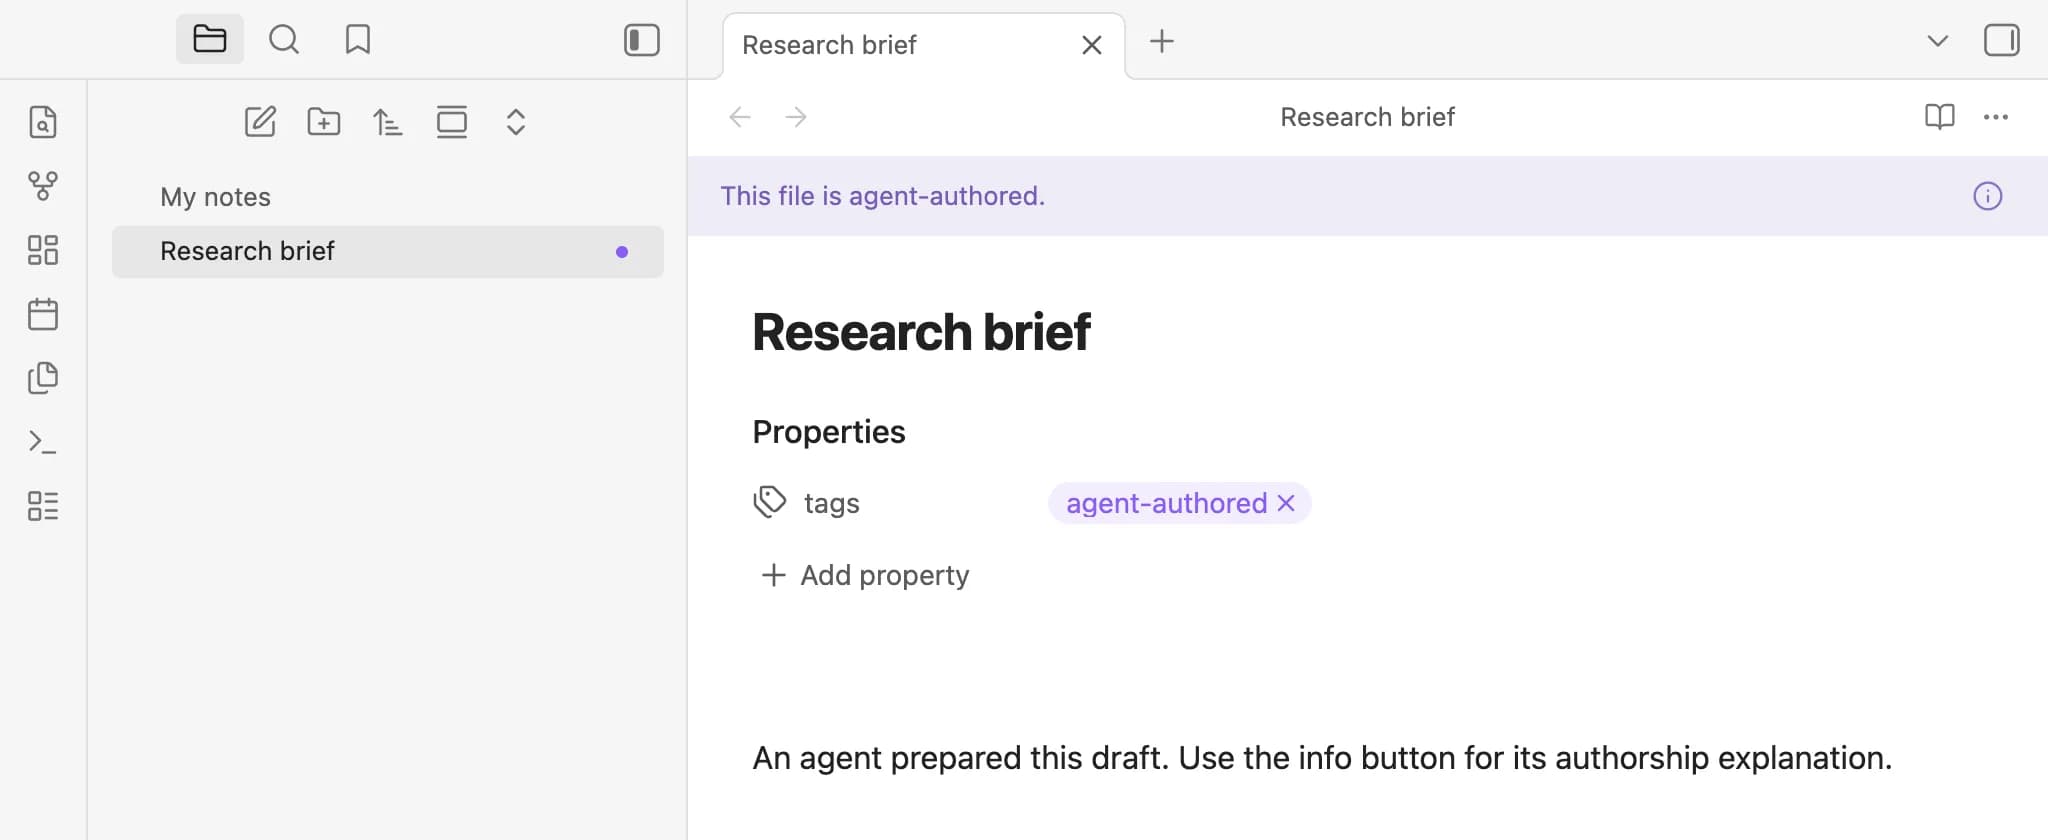The height and width of the screenshot is (840, 2048).
Task: Open the list layout ribbon icon
Action: point(43,506)
